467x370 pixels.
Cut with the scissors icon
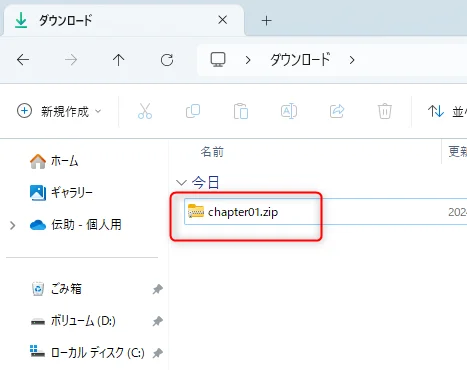click(145, 111)
